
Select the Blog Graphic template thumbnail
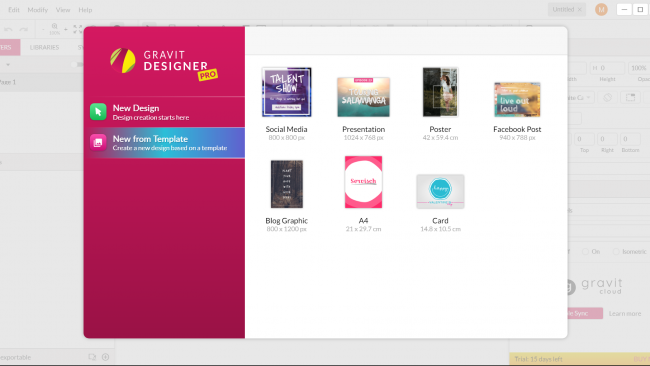coord(286,184)
